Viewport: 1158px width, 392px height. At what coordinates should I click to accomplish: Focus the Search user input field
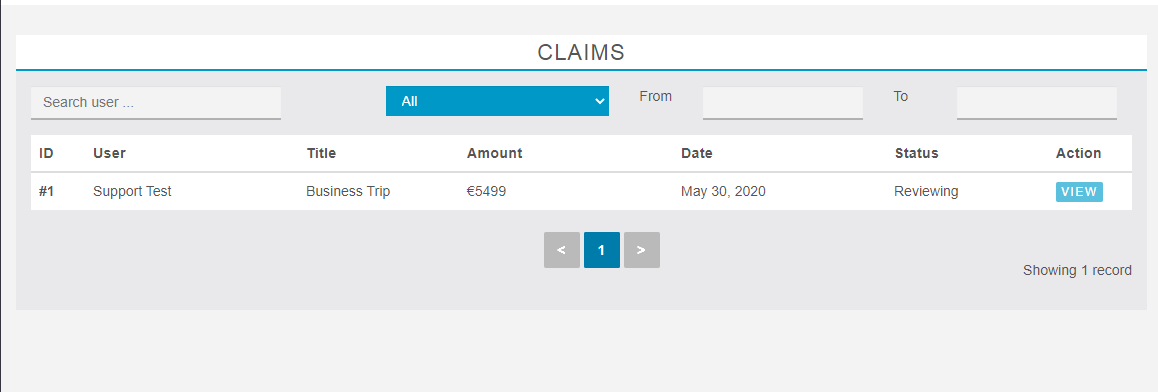(x=156, y=103)
